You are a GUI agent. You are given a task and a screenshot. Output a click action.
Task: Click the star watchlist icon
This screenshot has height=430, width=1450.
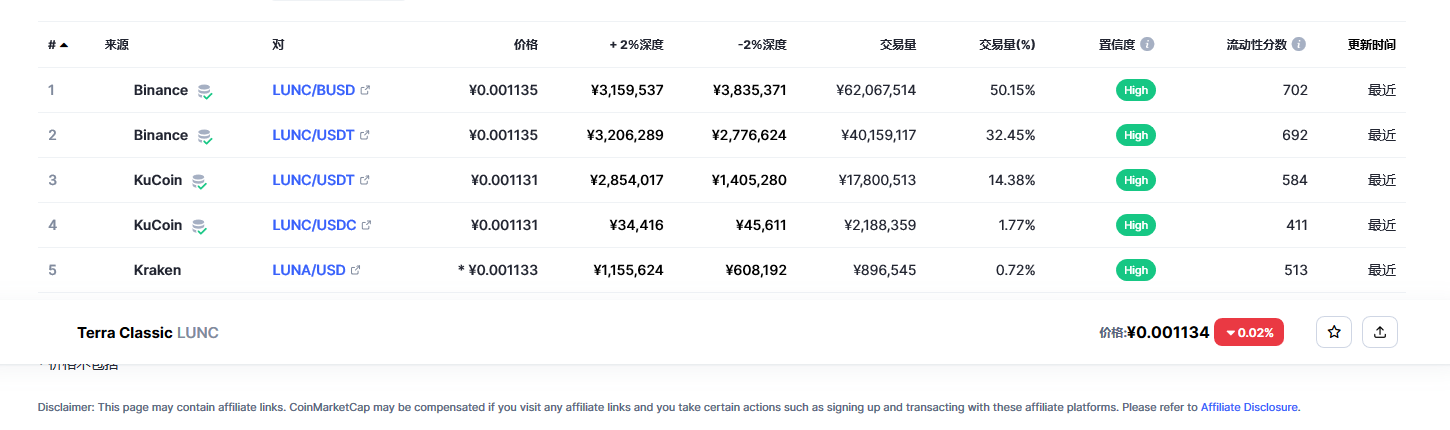point(1334,333)
